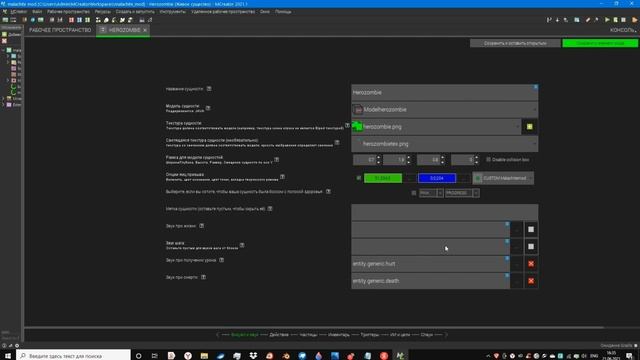Open Windows Start menu

pos(8,356)
